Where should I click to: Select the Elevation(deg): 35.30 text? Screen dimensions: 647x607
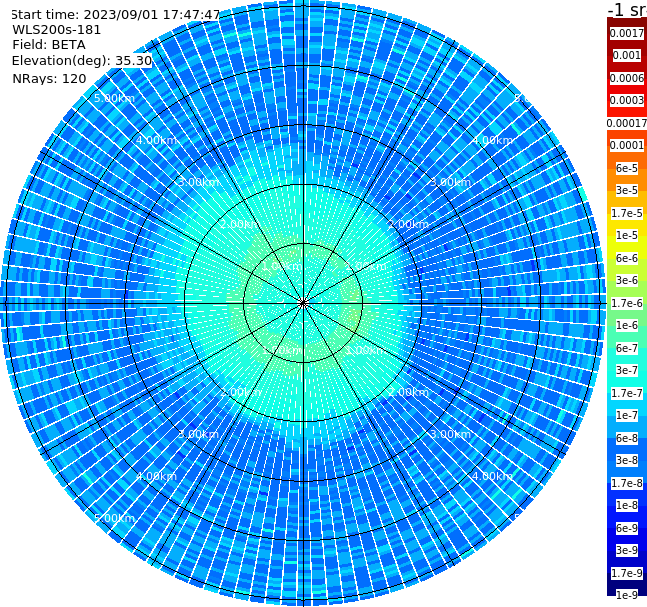pos(82,61)
